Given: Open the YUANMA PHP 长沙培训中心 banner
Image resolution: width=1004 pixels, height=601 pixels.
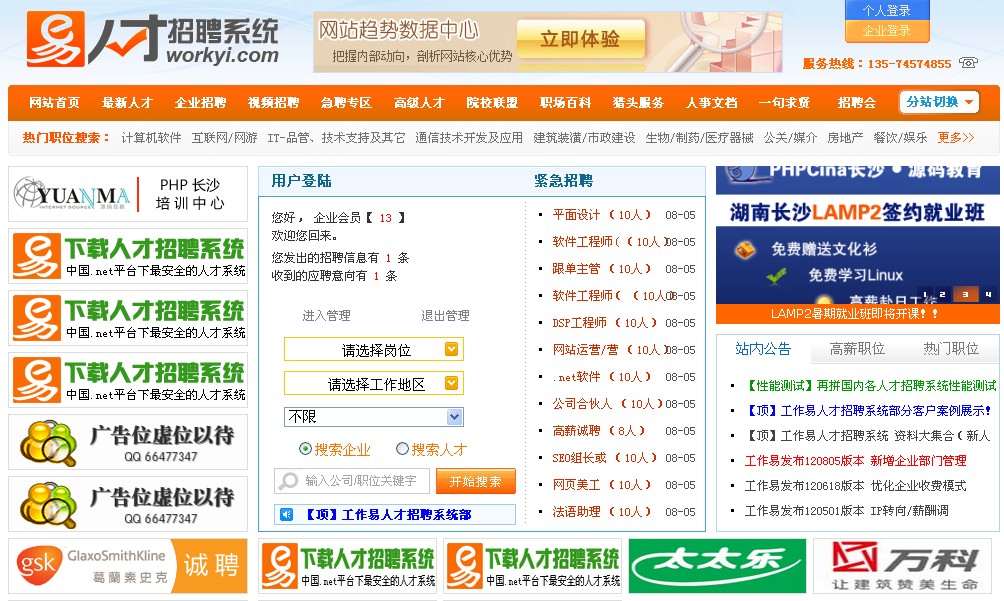Looking at the screenshot, I should [x=128, y=194].
